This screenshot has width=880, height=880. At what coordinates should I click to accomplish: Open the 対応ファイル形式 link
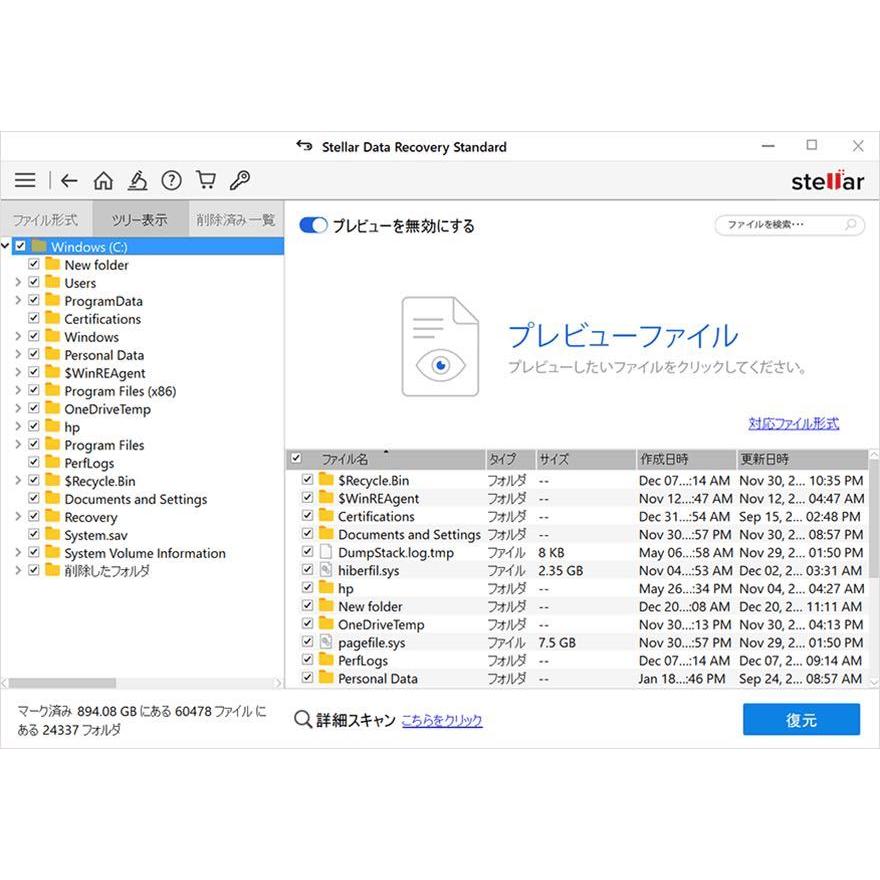point(793,424)
